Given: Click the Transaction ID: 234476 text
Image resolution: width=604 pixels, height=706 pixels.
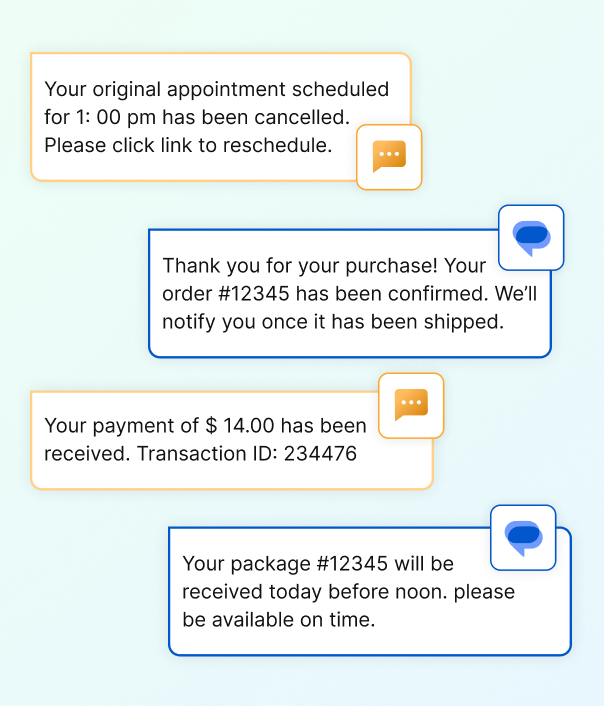Looking at the screenshot, I should (x=247, y=453).
